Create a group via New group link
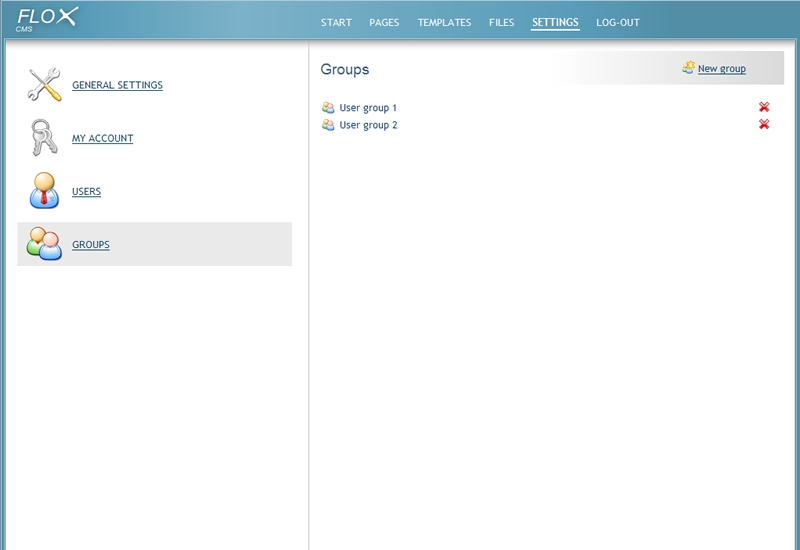 coord(721,68)
